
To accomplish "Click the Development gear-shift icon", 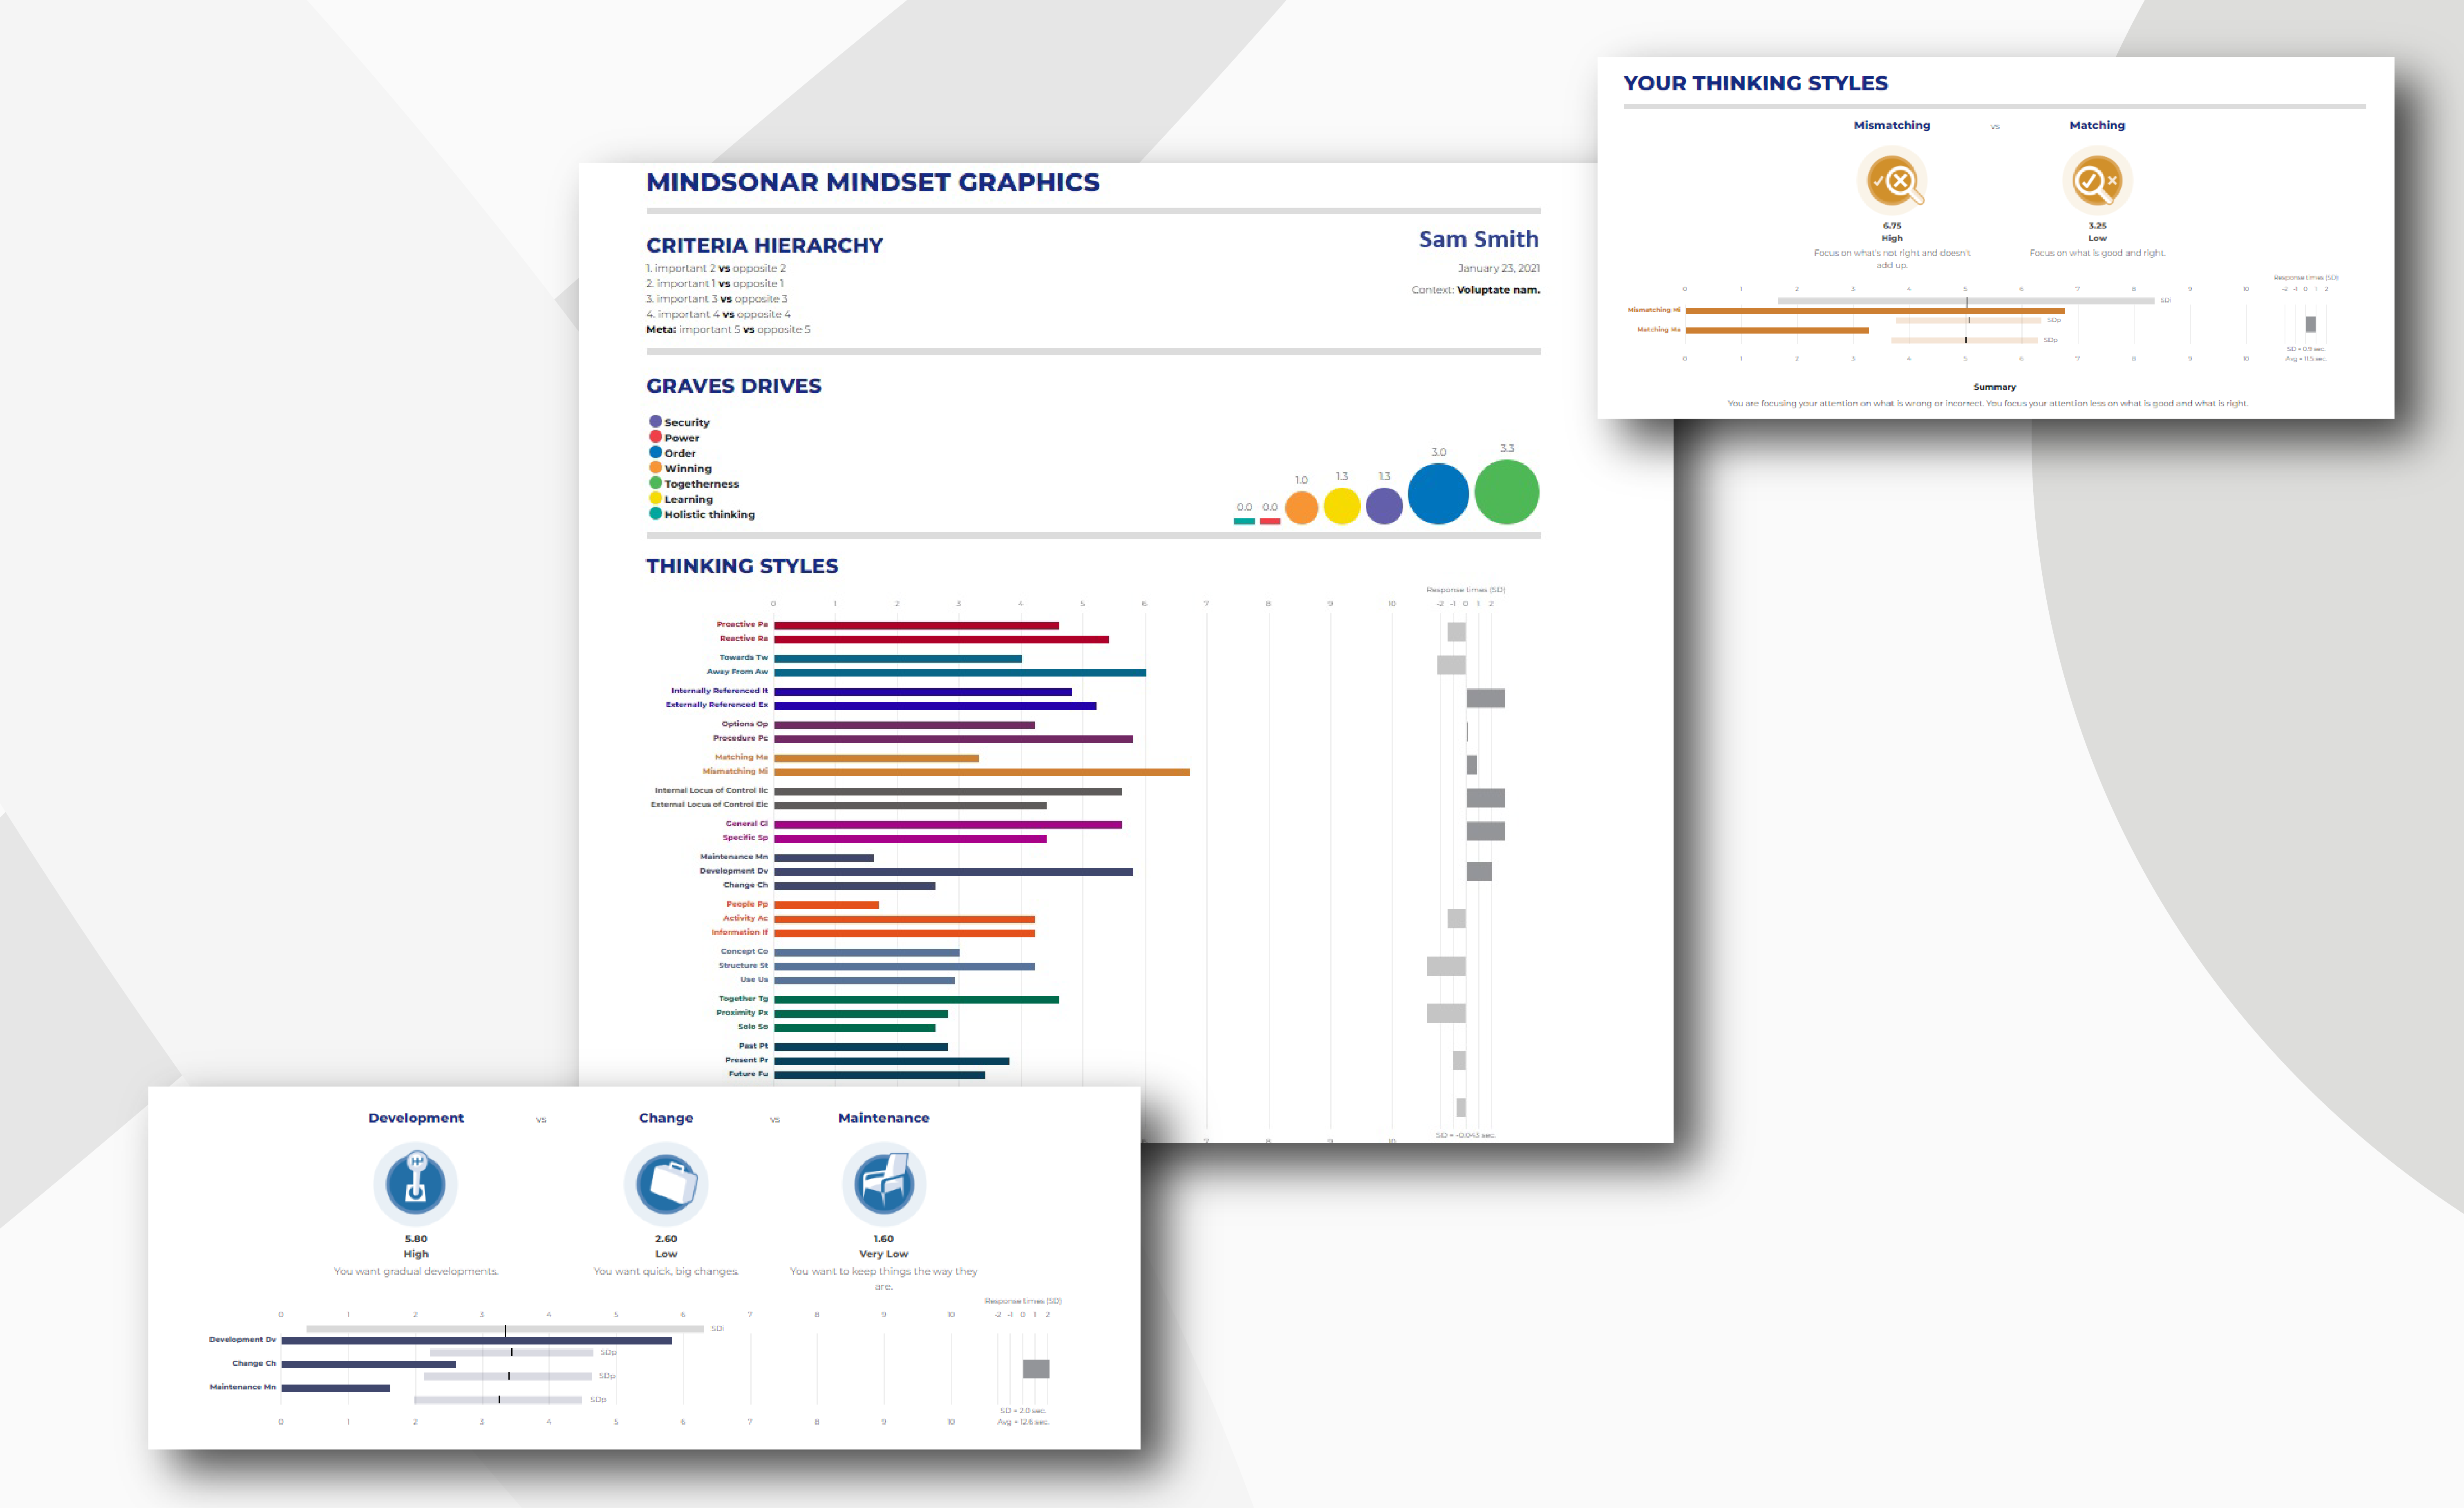I will point(416,1184).
